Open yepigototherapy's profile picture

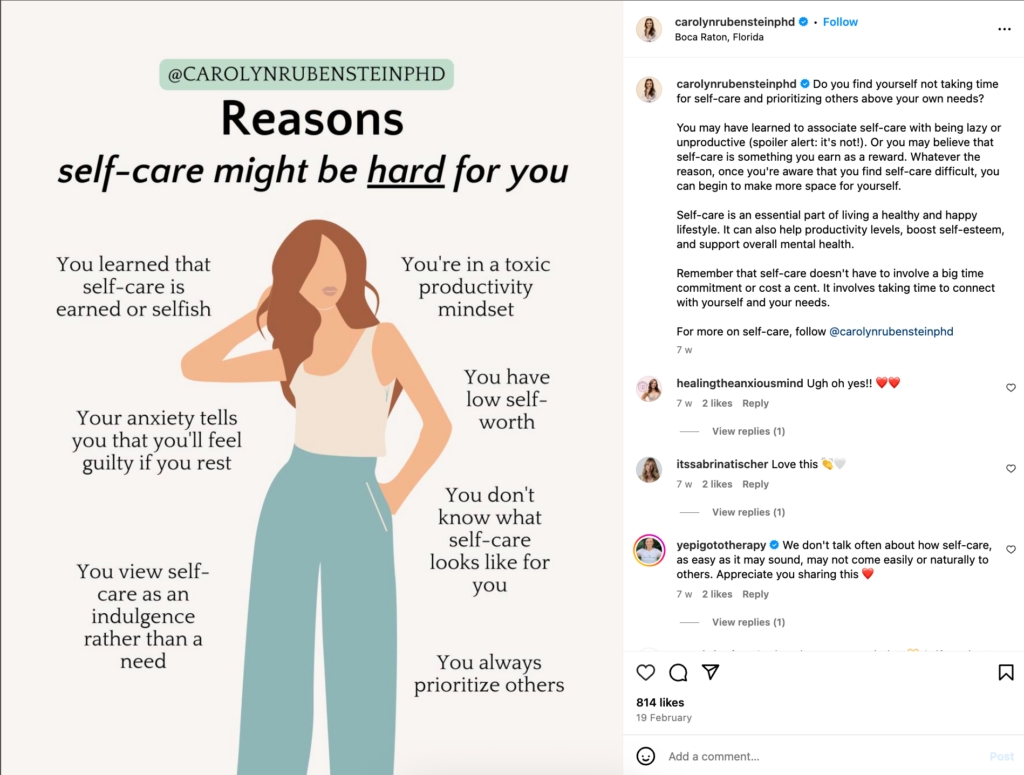point(649,552)
